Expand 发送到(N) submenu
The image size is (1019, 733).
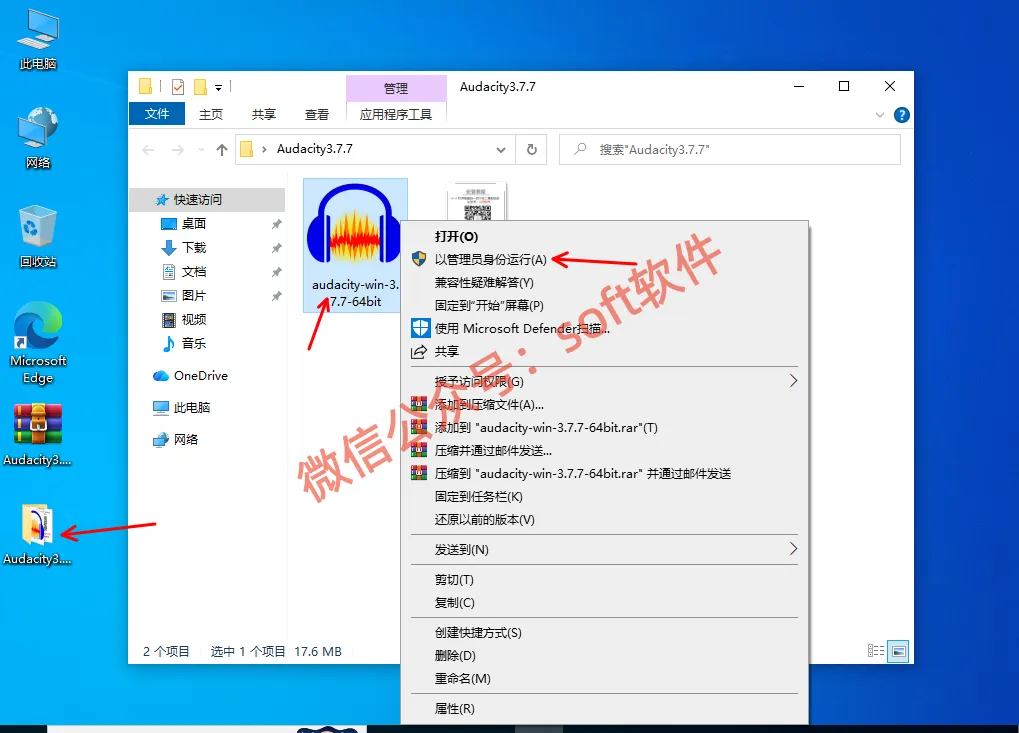pos(604,550)
